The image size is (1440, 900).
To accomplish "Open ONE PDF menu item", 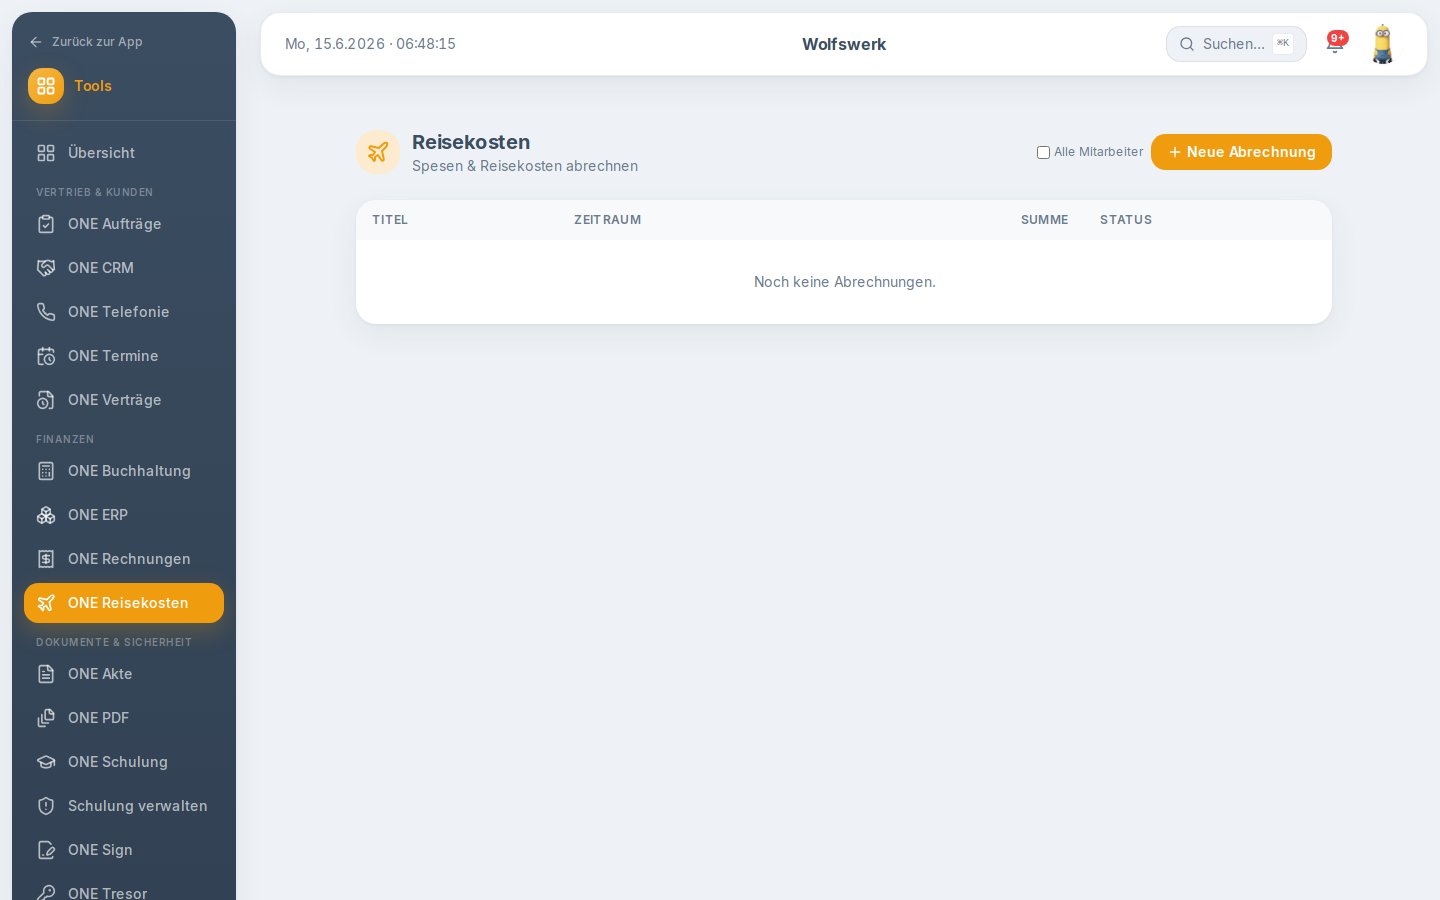I will [x=124, y=718].
